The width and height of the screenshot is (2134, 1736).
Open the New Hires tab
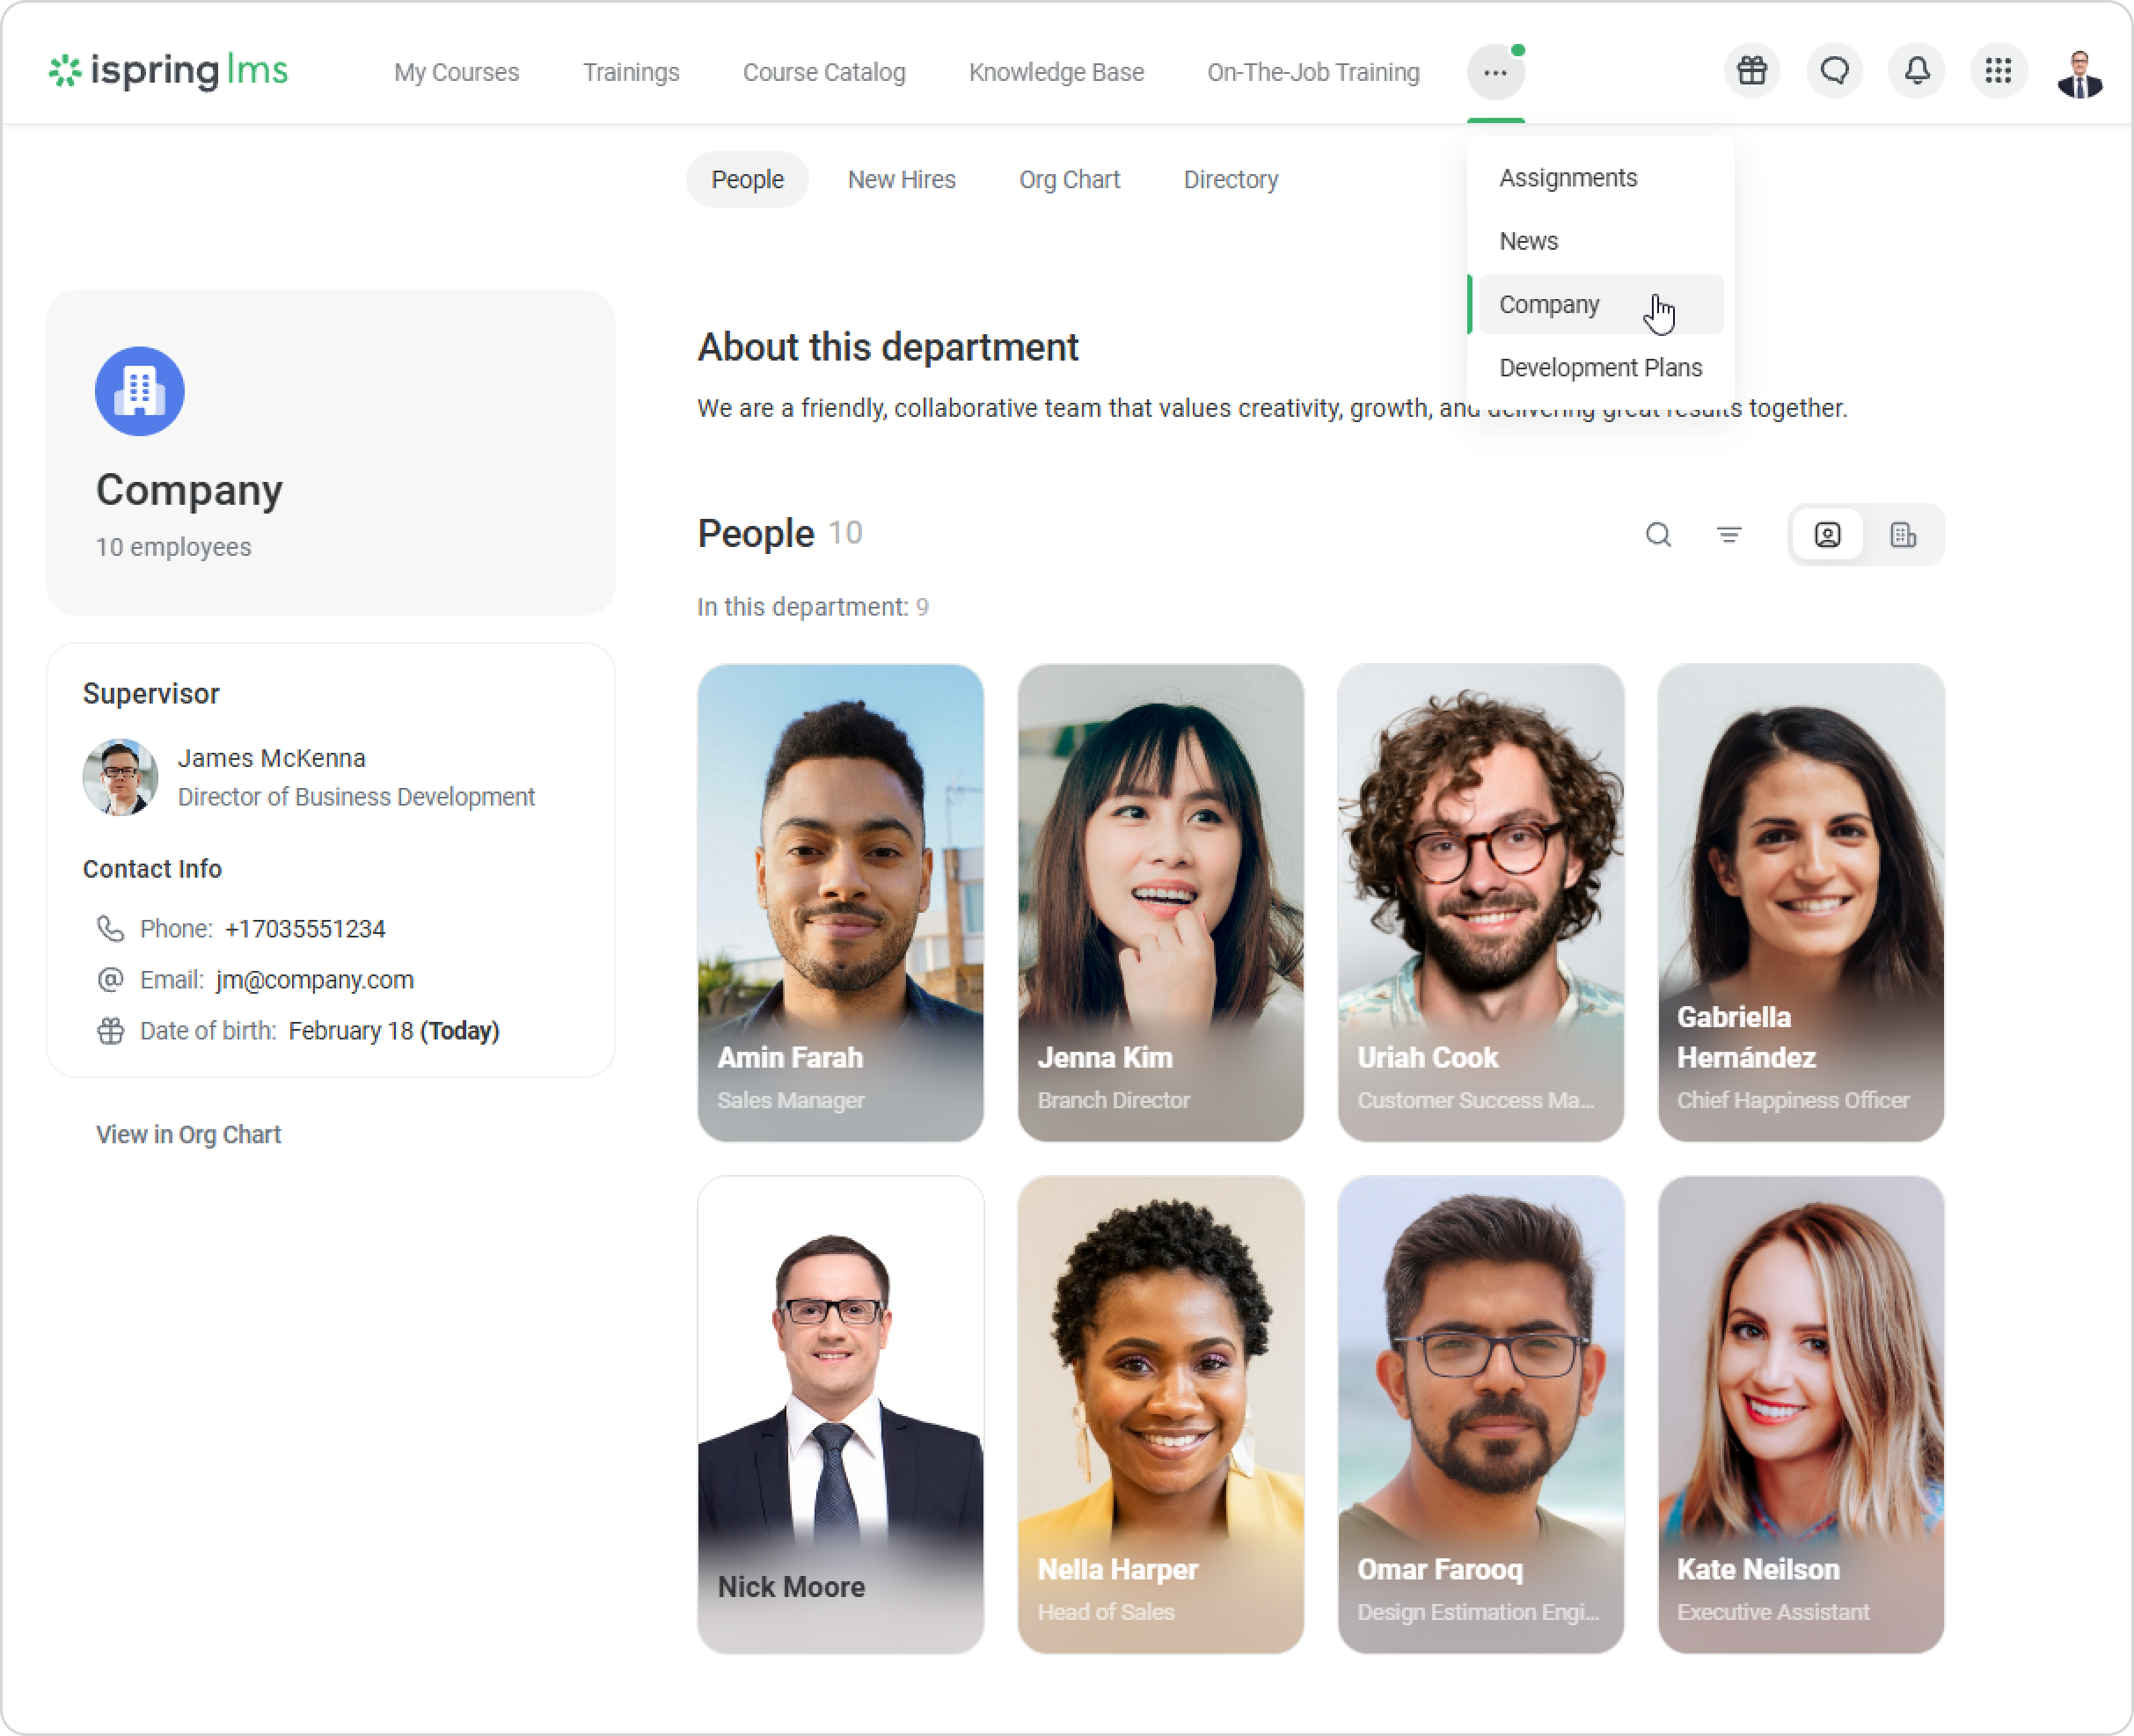click(x=901, y=180)
